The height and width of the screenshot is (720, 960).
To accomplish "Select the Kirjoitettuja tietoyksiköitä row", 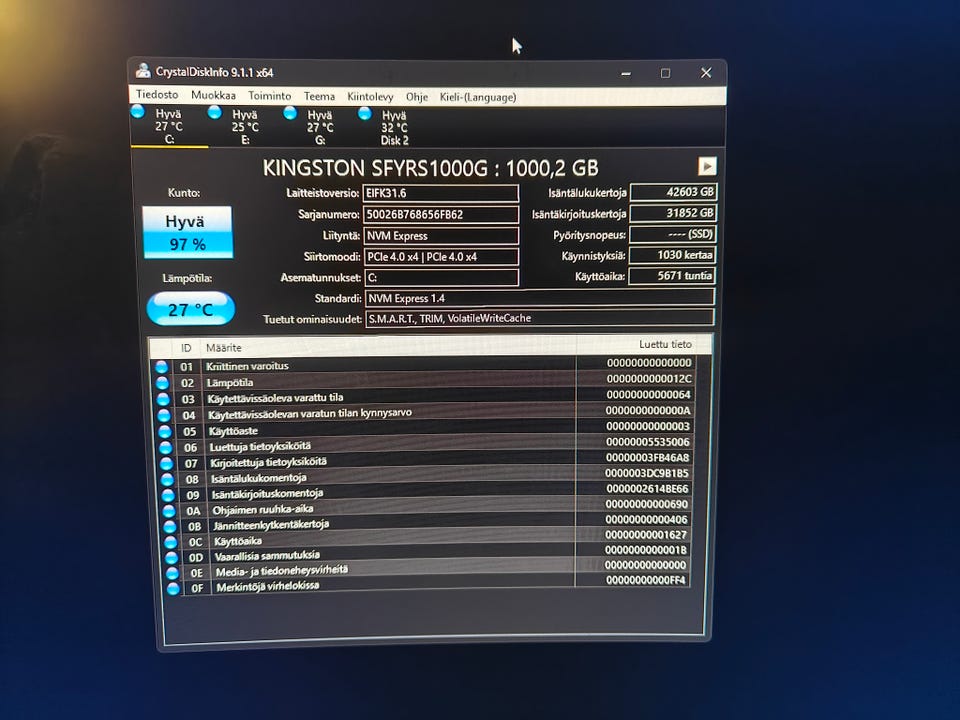I will [426, 460].
